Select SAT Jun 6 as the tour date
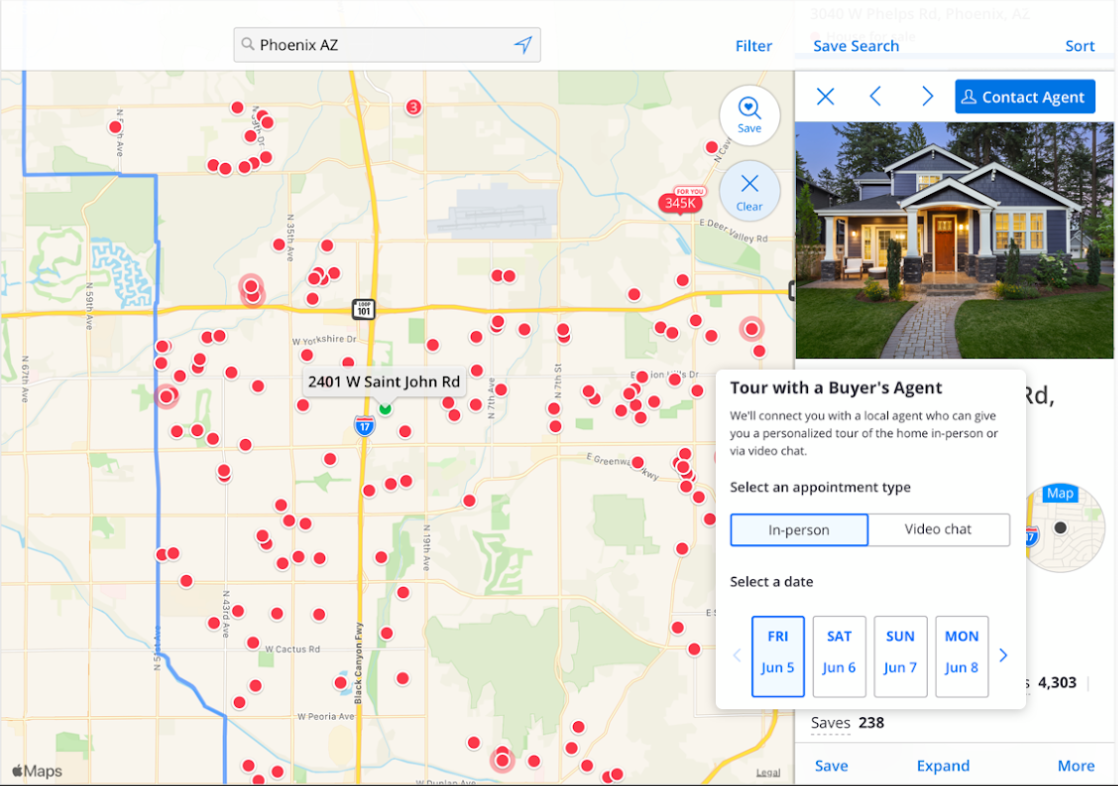1118x786 pixels. tap(839, 656)
